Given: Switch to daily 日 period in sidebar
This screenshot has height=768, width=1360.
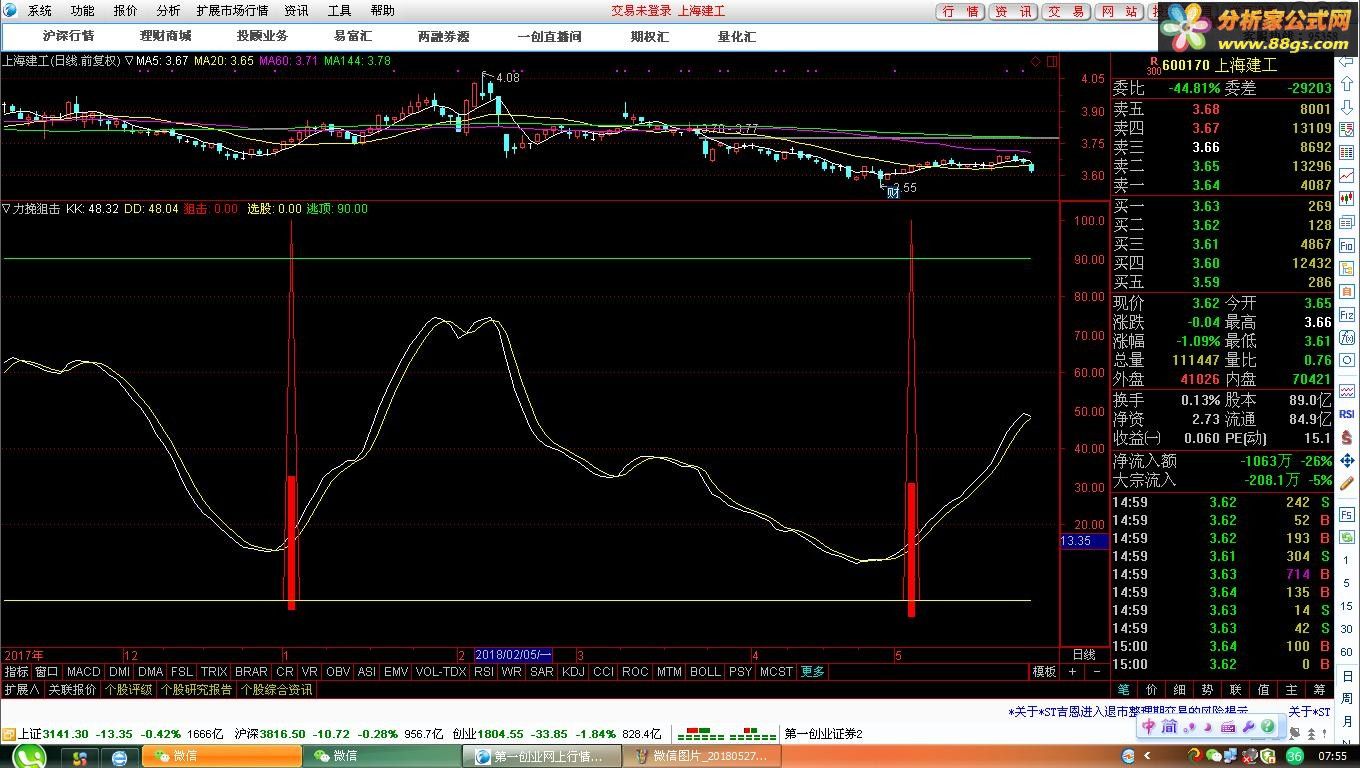Looking at the screenshot, I should [x=1348, y=676].
